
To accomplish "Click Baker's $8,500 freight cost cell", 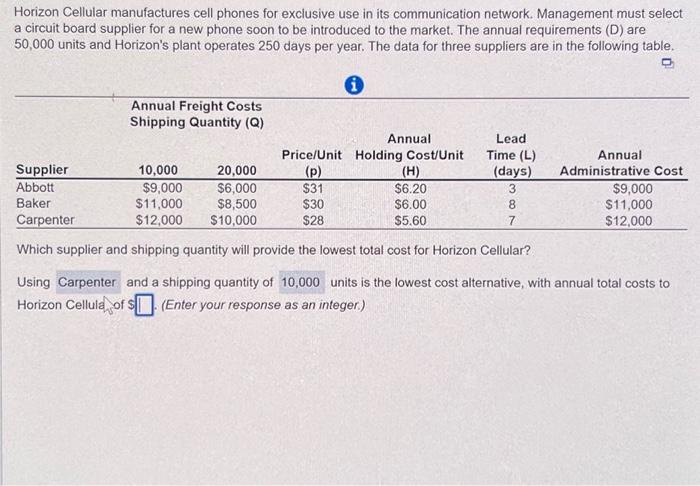I will point(237,204).
